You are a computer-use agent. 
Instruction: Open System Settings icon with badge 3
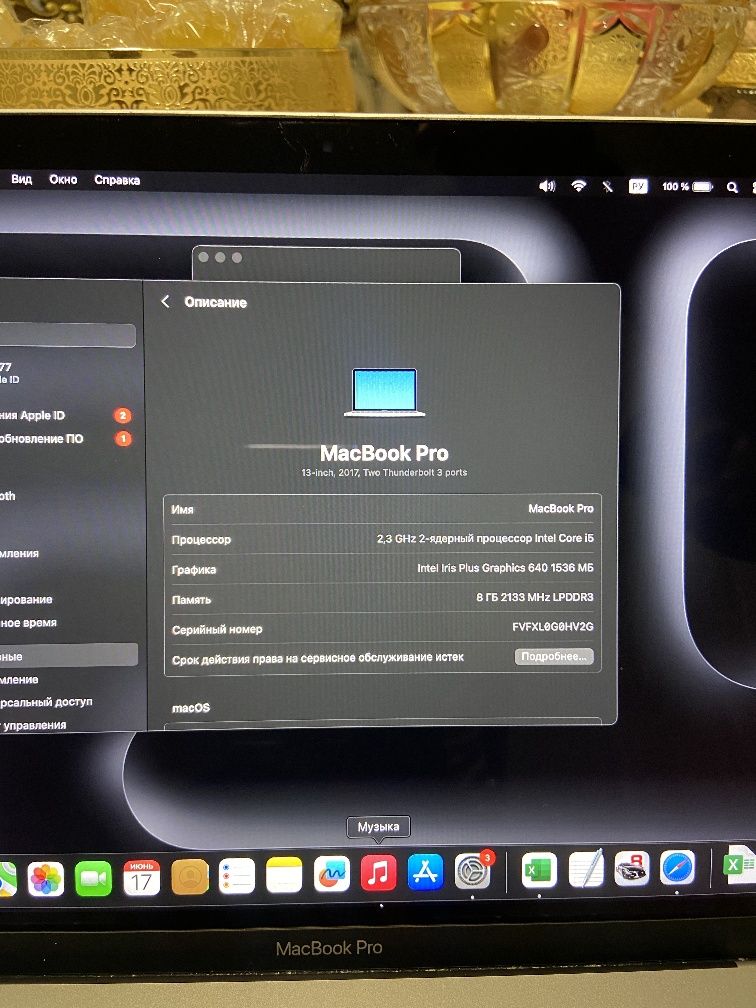click(x=473, y=871)
